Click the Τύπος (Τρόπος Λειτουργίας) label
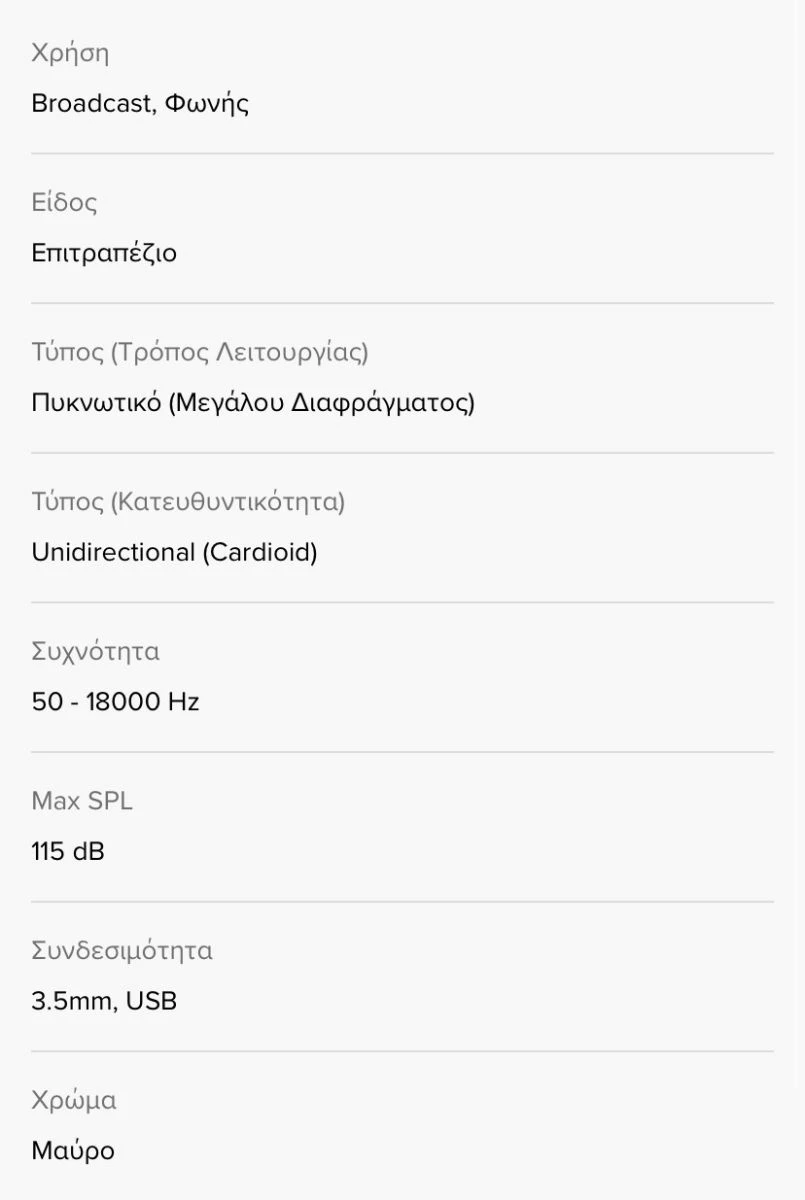The image size is (805, 1200). pos(200,353)
